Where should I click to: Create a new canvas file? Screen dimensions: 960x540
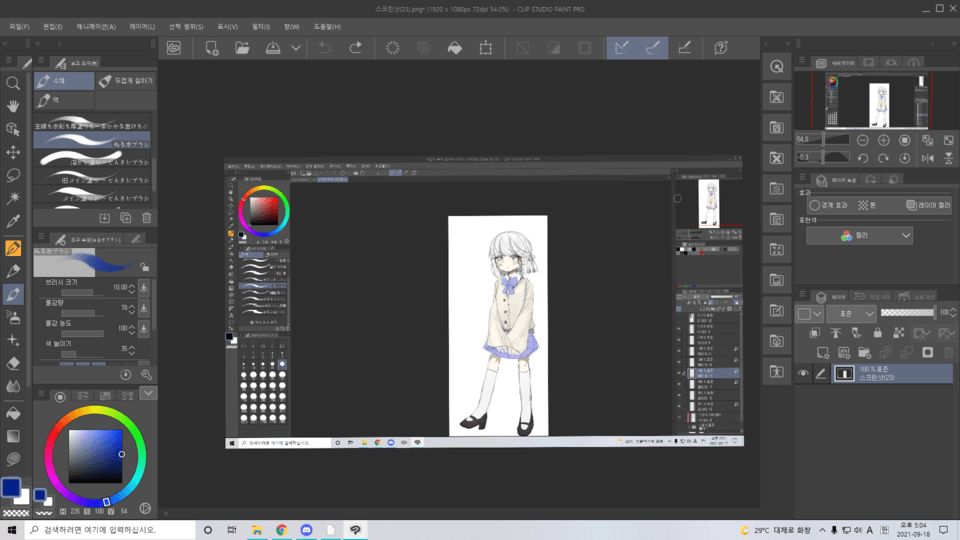(x=212, y=48)
